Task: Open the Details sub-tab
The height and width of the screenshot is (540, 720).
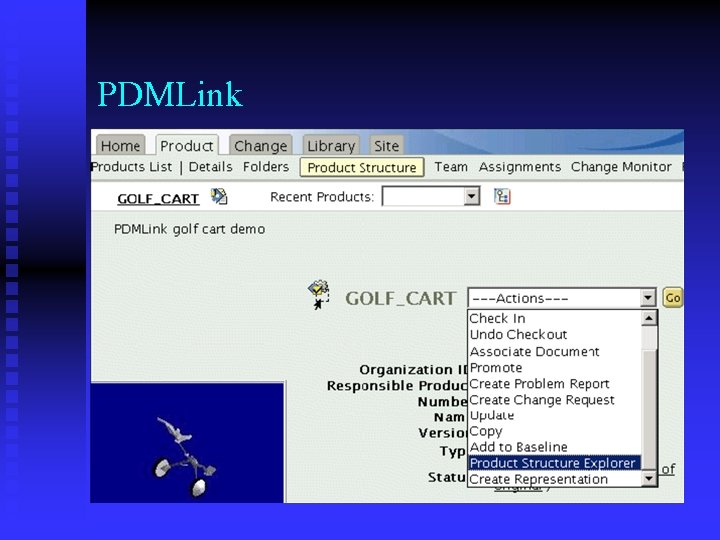Action: click(210, 167)
